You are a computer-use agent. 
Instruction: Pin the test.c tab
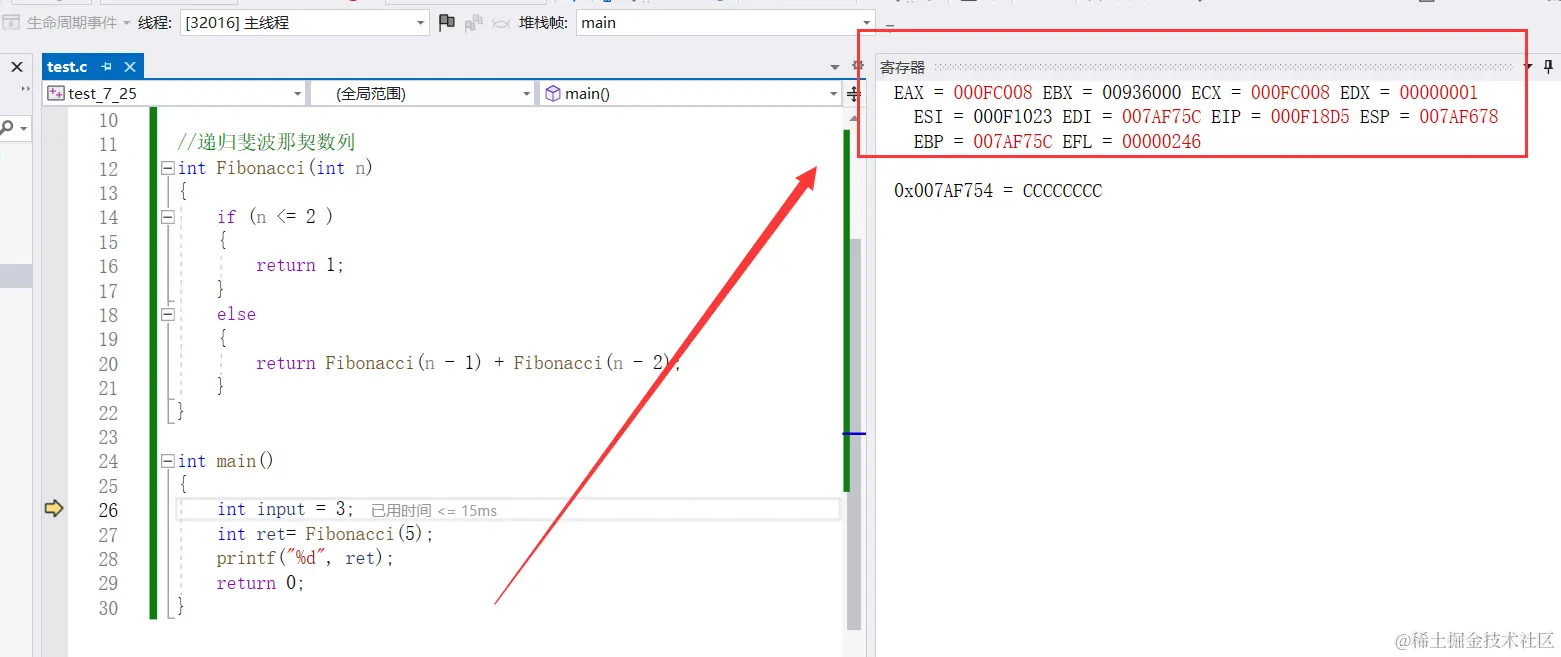pos(106,67)
